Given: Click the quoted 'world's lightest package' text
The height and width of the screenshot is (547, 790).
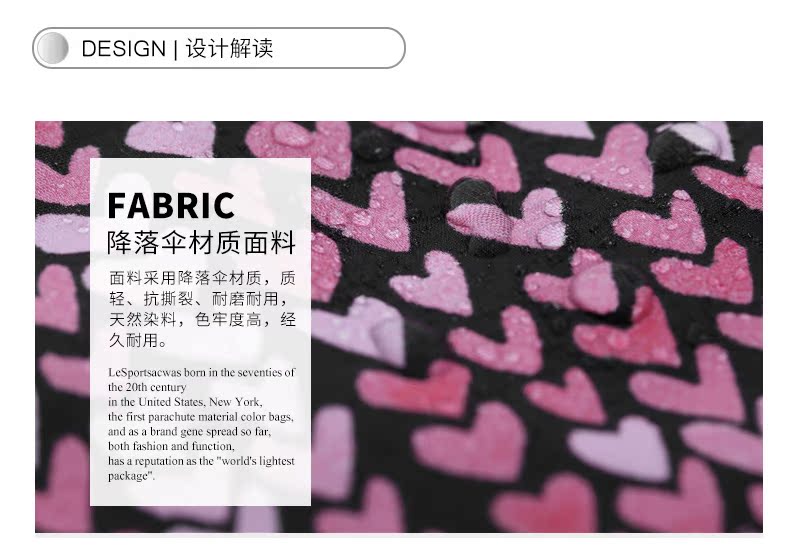Looking at the screenshot, I should [201, 468].
